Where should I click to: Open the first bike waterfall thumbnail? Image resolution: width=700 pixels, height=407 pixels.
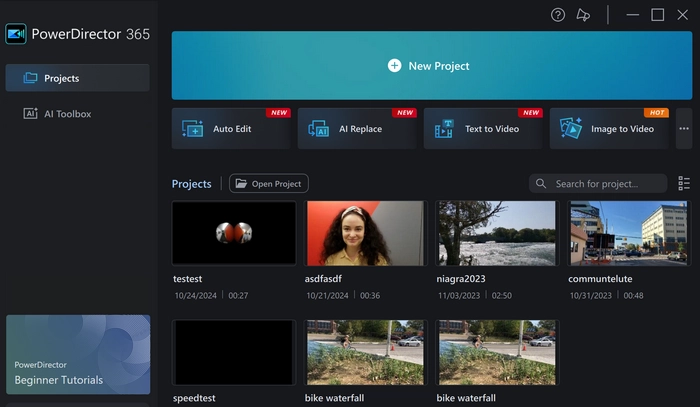[366, 353]
